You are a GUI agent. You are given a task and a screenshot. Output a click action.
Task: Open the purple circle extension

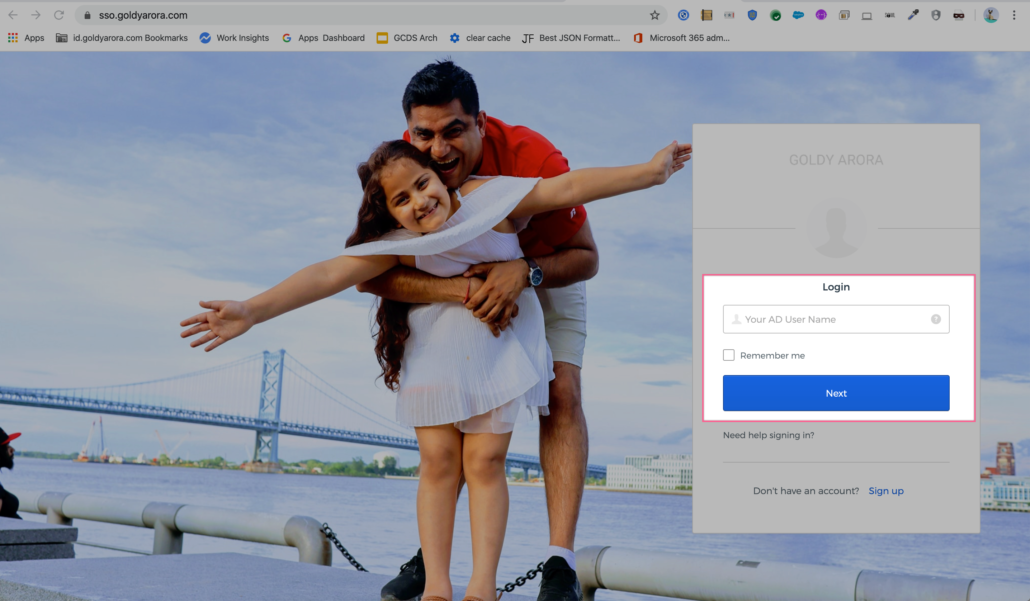click(x=821, y=15)
